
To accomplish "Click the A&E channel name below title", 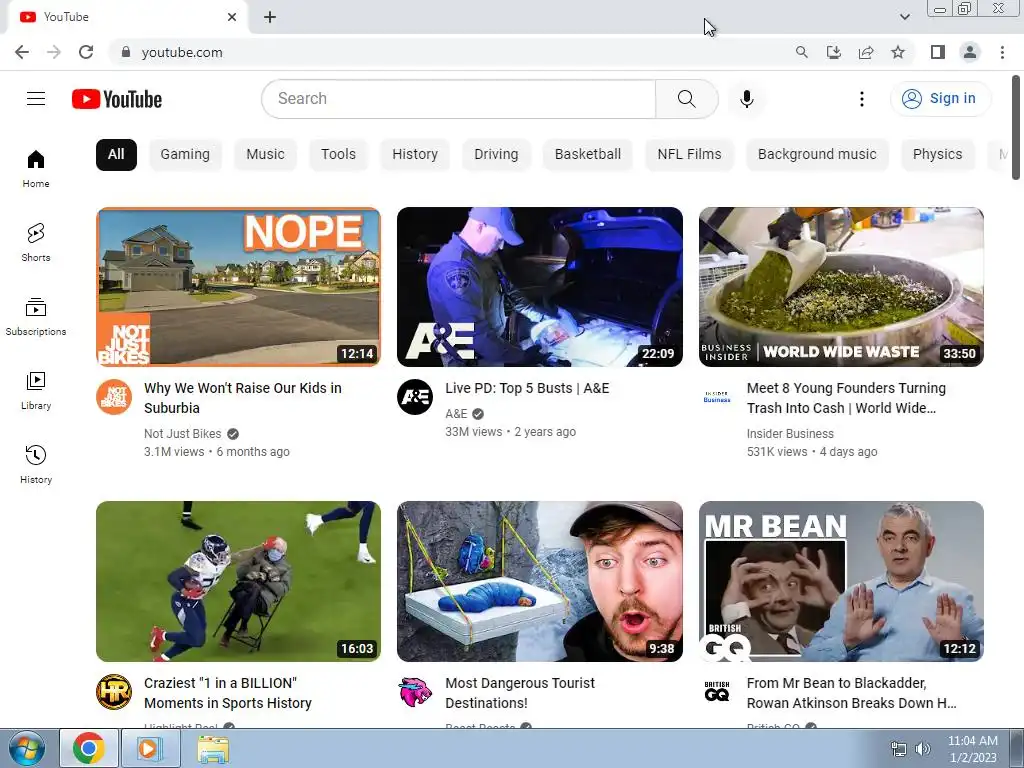I will click(x=456, y=414).
